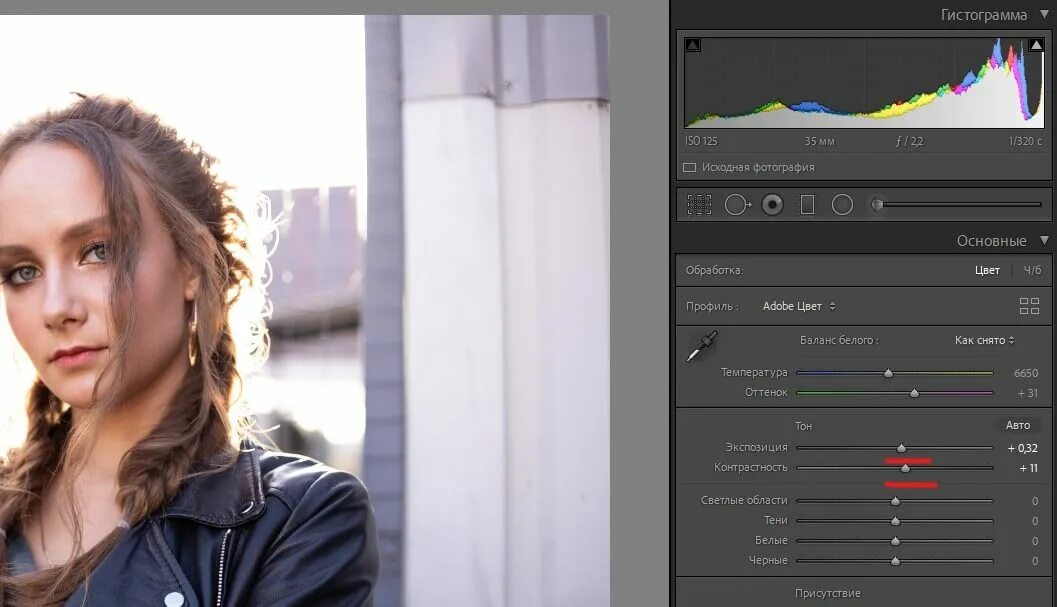Click the Баланс белого label

pos(839,341)
